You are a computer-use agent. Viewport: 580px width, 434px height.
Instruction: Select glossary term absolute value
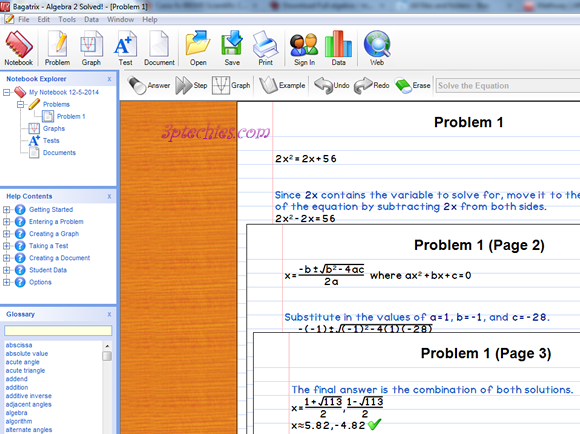pyautogui.click(x=27, y=353)
